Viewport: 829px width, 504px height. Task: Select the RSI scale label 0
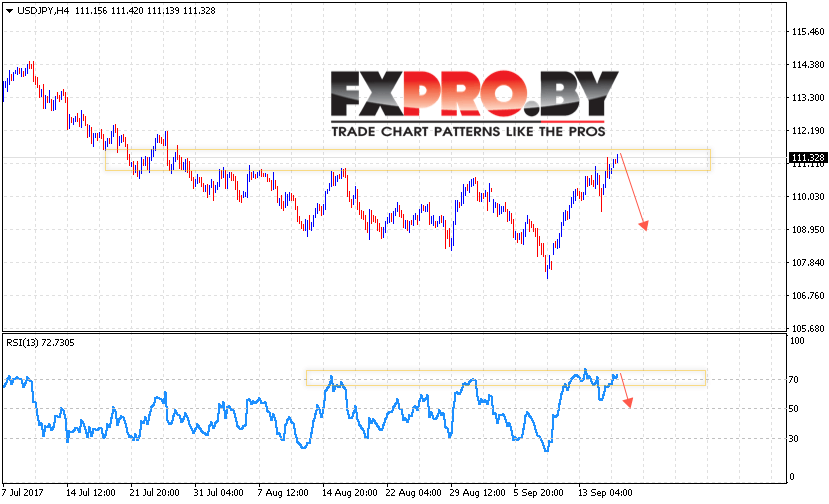(x=791, y=477)
